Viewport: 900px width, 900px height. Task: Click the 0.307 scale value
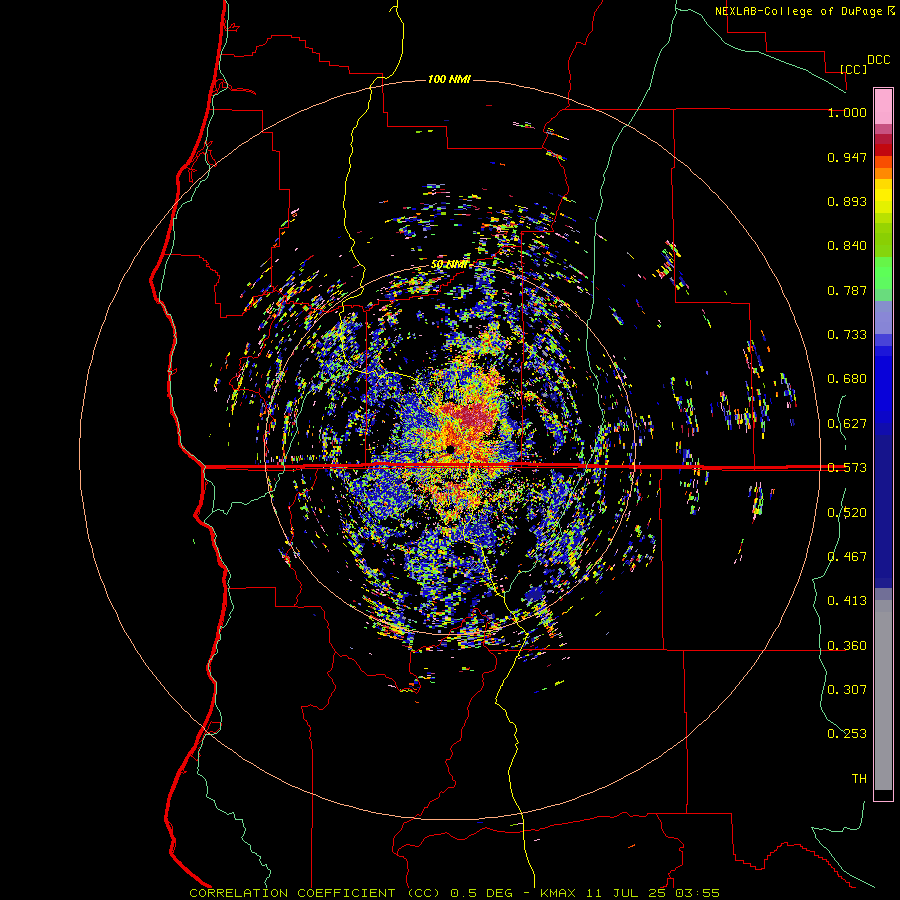(x=847, y=690)
